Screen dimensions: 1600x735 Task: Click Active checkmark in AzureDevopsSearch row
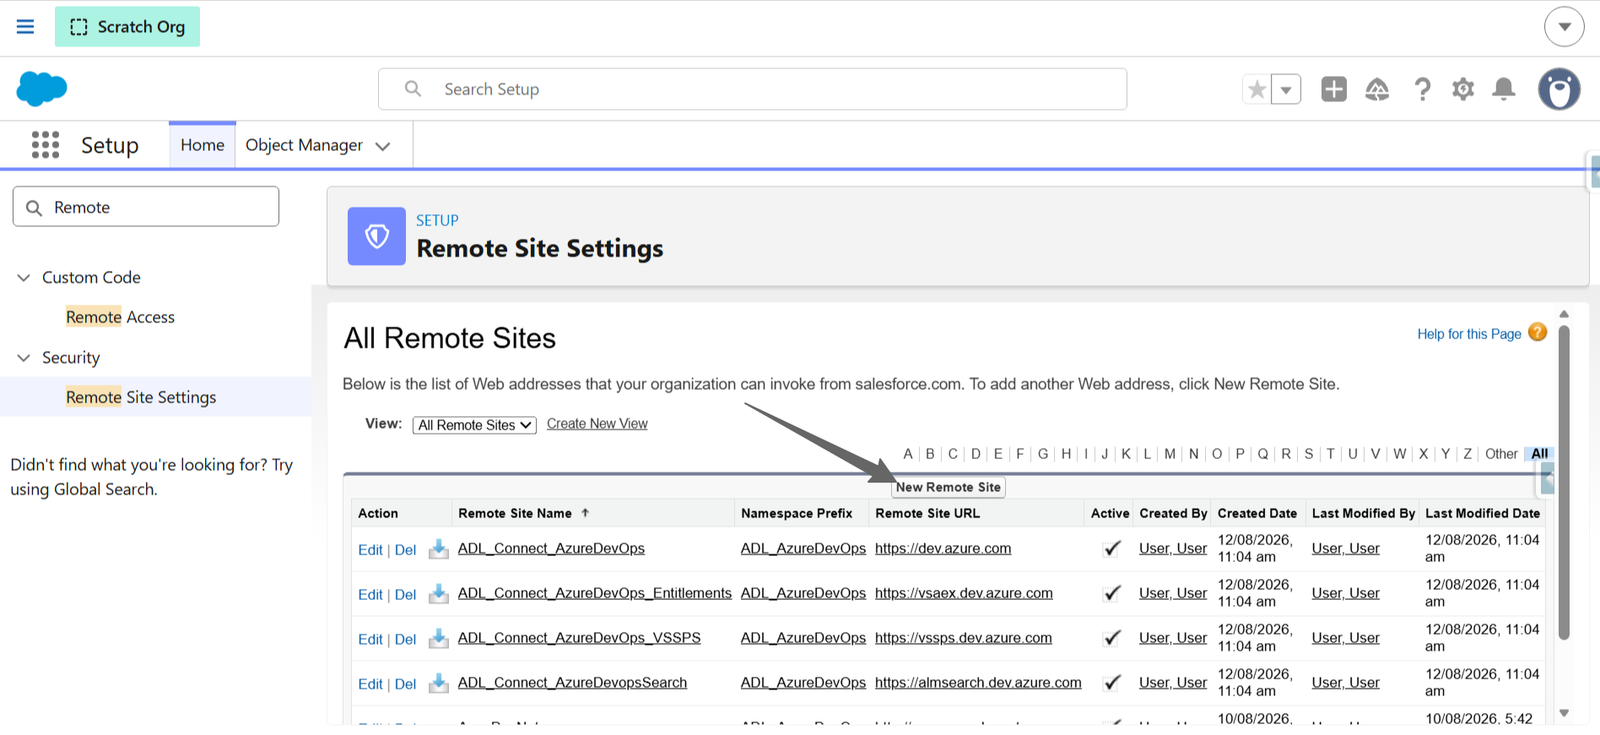pos(1111,683)
